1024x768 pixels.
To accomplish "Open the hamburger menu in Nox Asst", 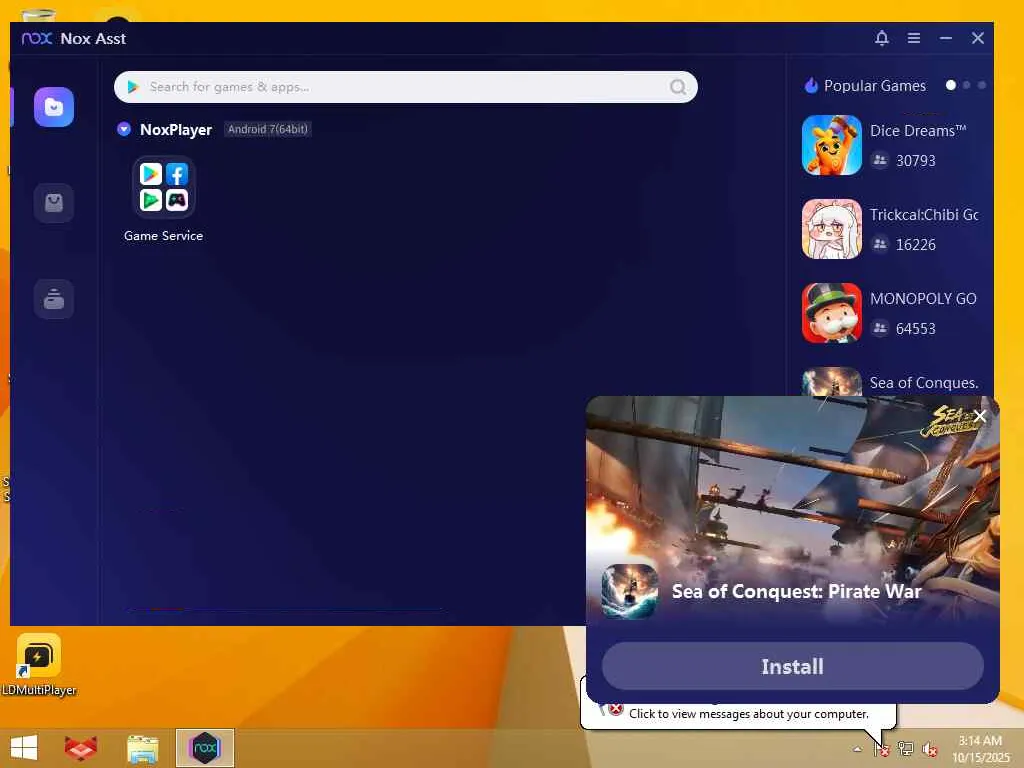I will coord(914,38).
